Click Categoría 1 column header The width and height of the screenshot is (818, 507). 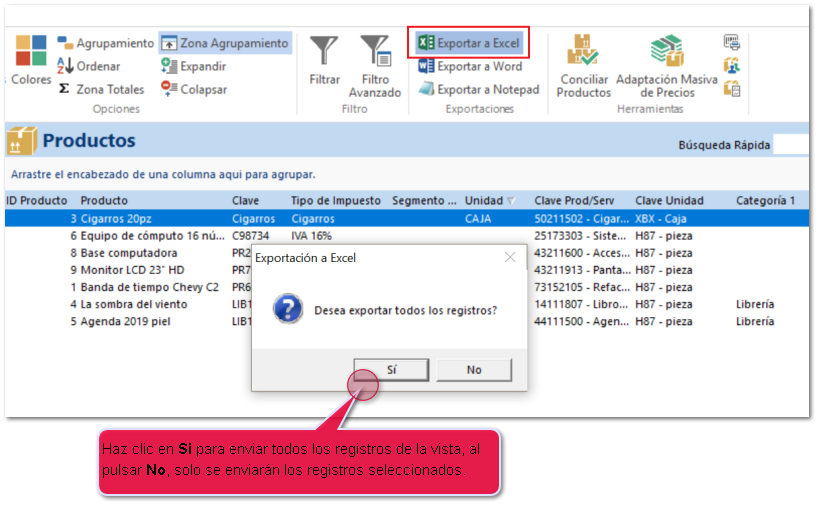(765, 200)
